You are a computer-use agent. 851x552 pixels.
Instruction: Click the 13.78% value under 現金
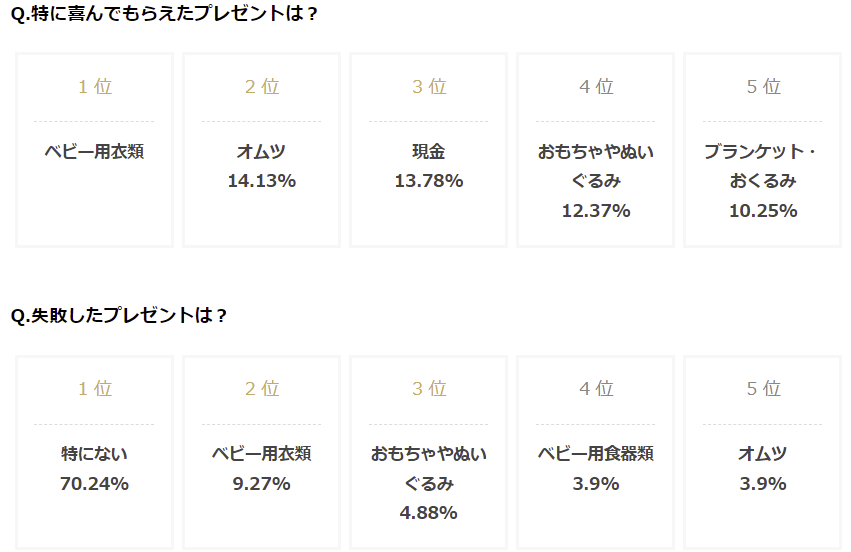tap(429, 181)
